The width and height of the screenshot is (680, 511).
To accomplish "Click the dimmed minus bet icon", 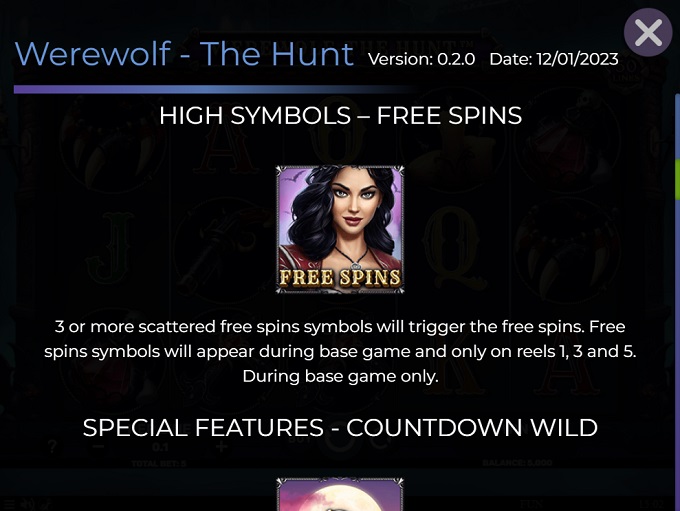I will (x=98, y=446).
